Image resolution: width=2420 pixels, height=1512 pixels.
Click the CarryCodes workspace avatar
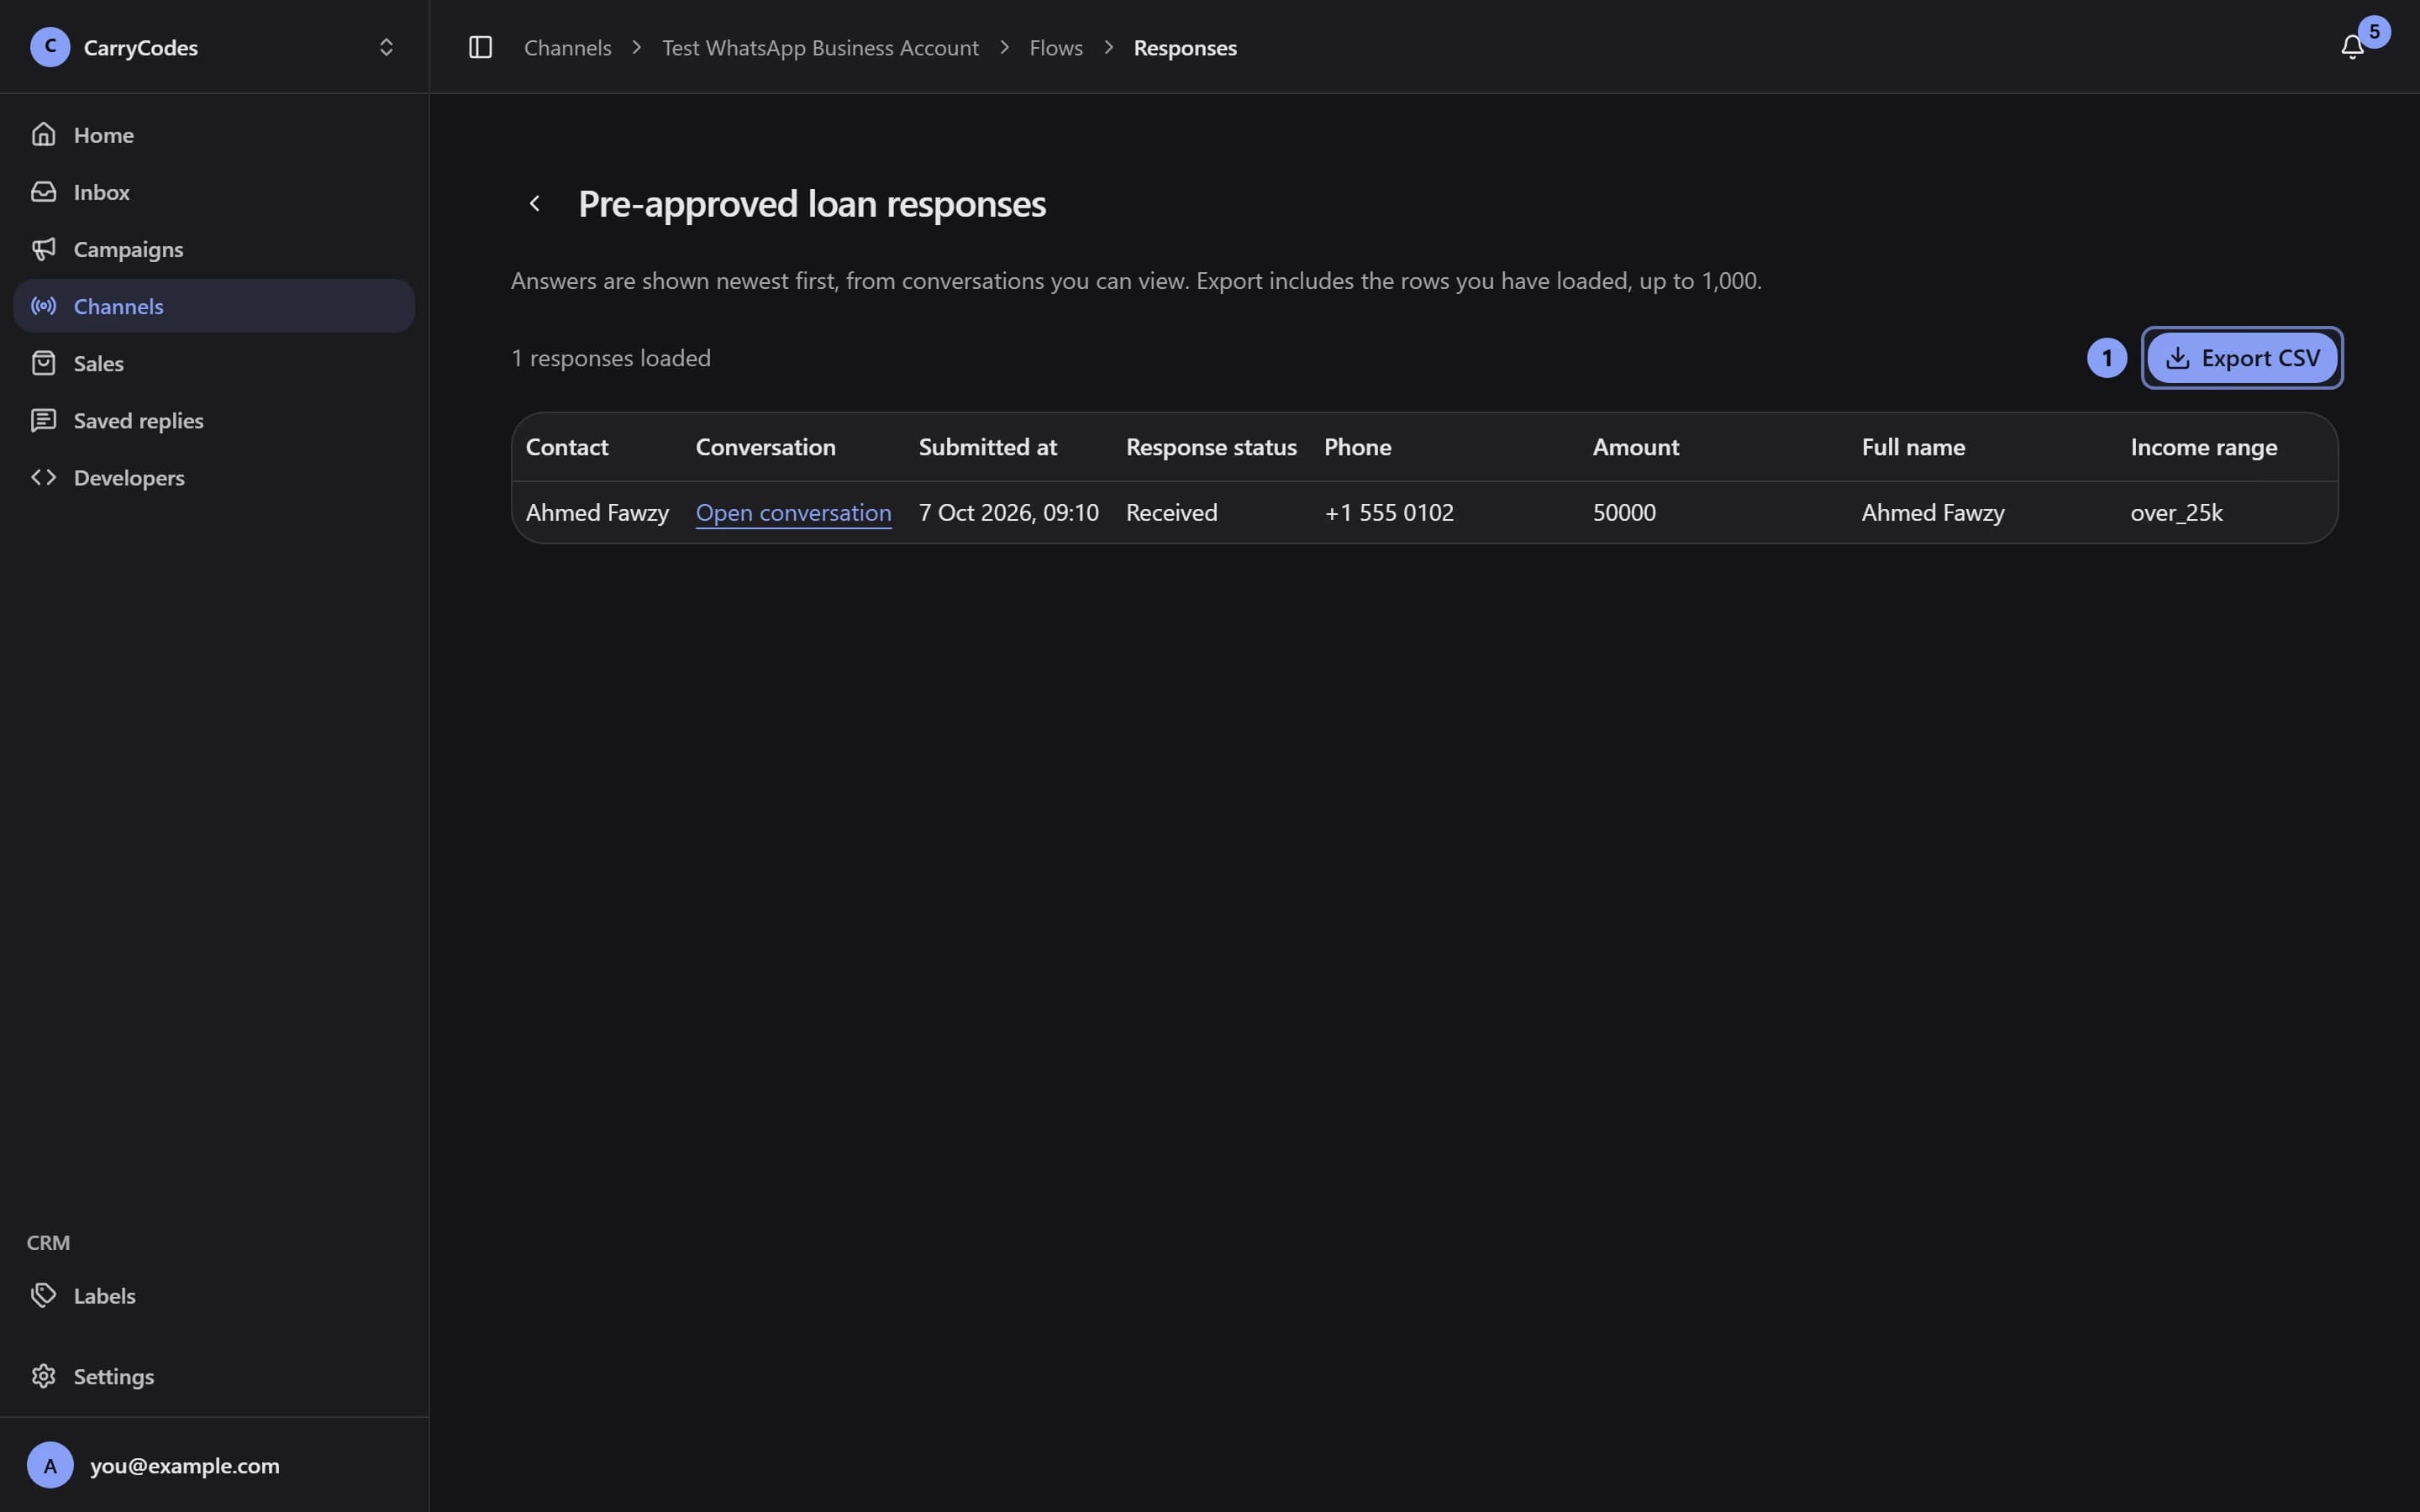pyautogui.click(x=50, y=47)
